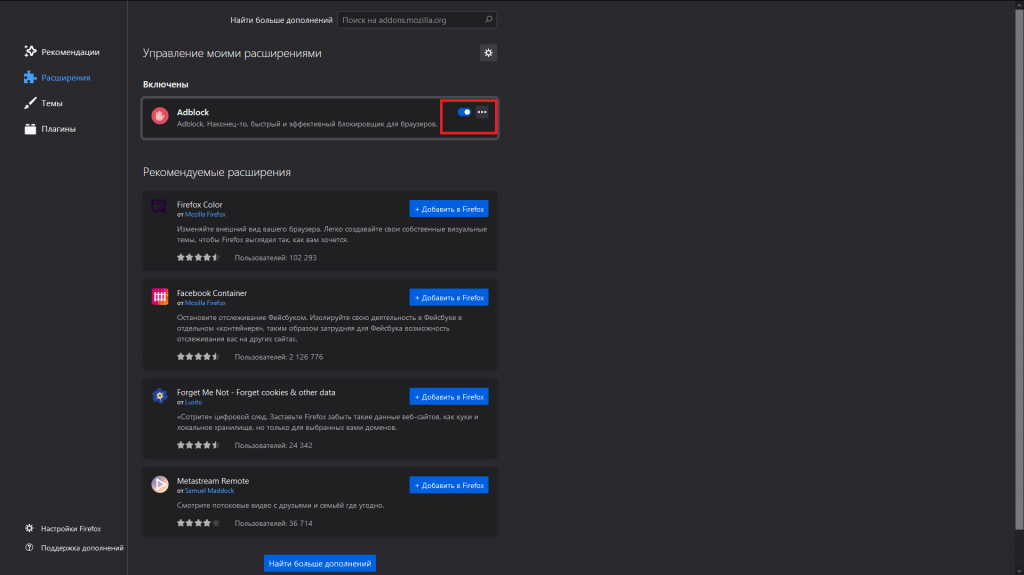The image size is (1024, 575).
Task: Open the Lusito author link
Action: tap(193, 402)
